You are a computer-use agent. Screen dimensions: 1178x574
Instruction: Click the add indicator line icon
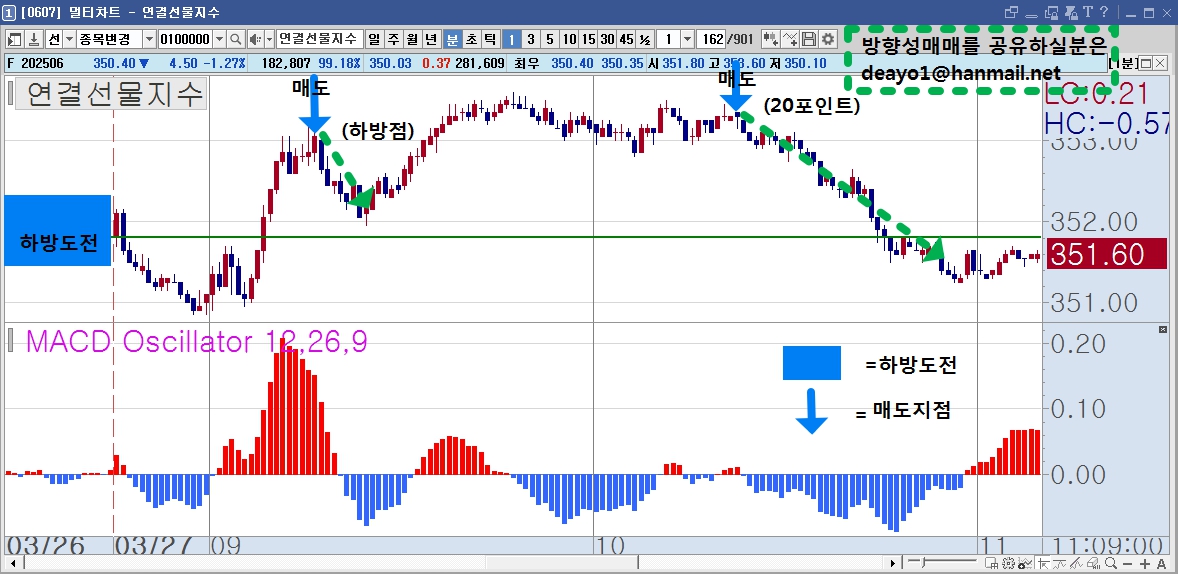pos(790,39)
